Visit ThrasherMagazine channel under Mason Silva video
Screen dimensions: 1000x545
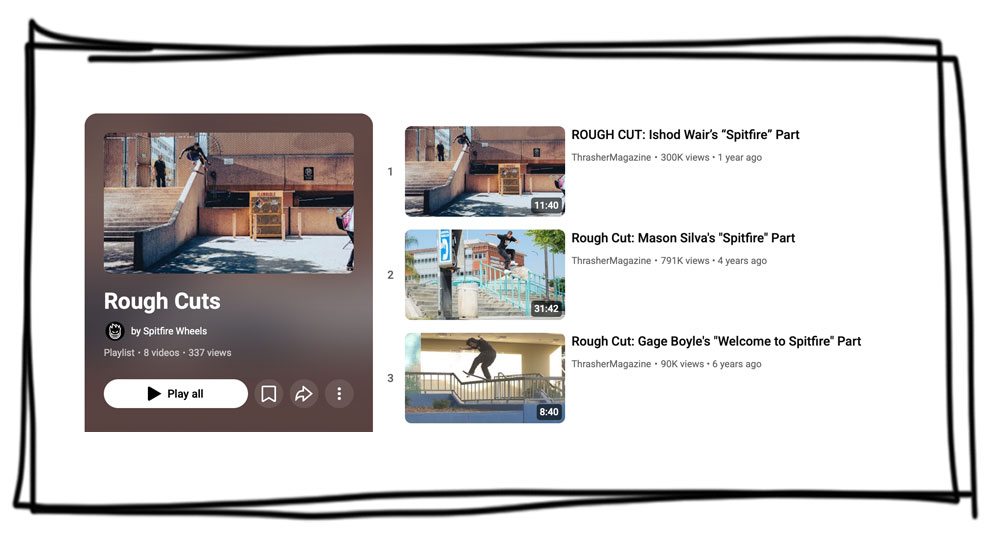pos(611,261)
